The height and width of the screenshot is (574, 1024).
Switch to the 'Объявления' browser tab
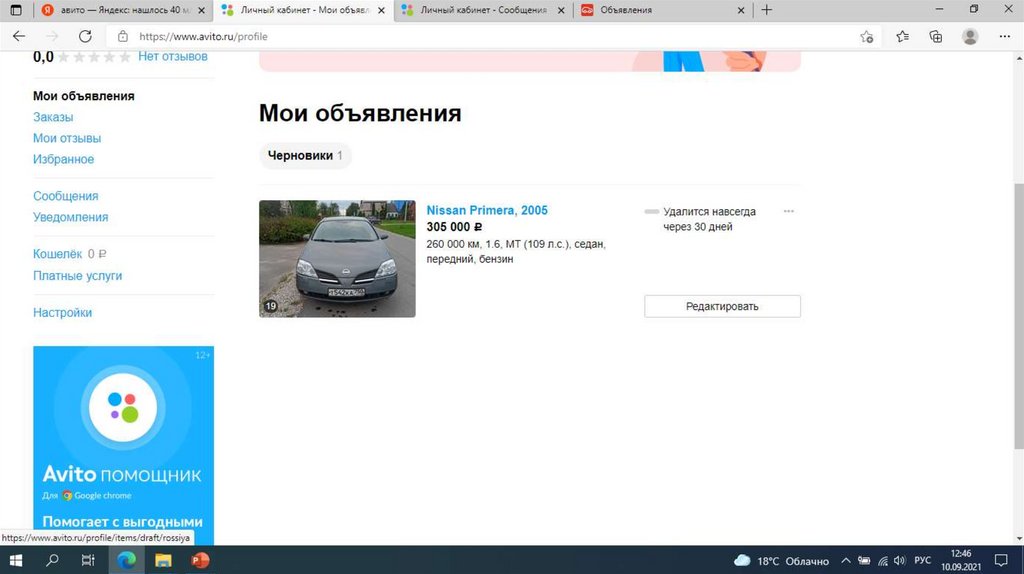663,10
